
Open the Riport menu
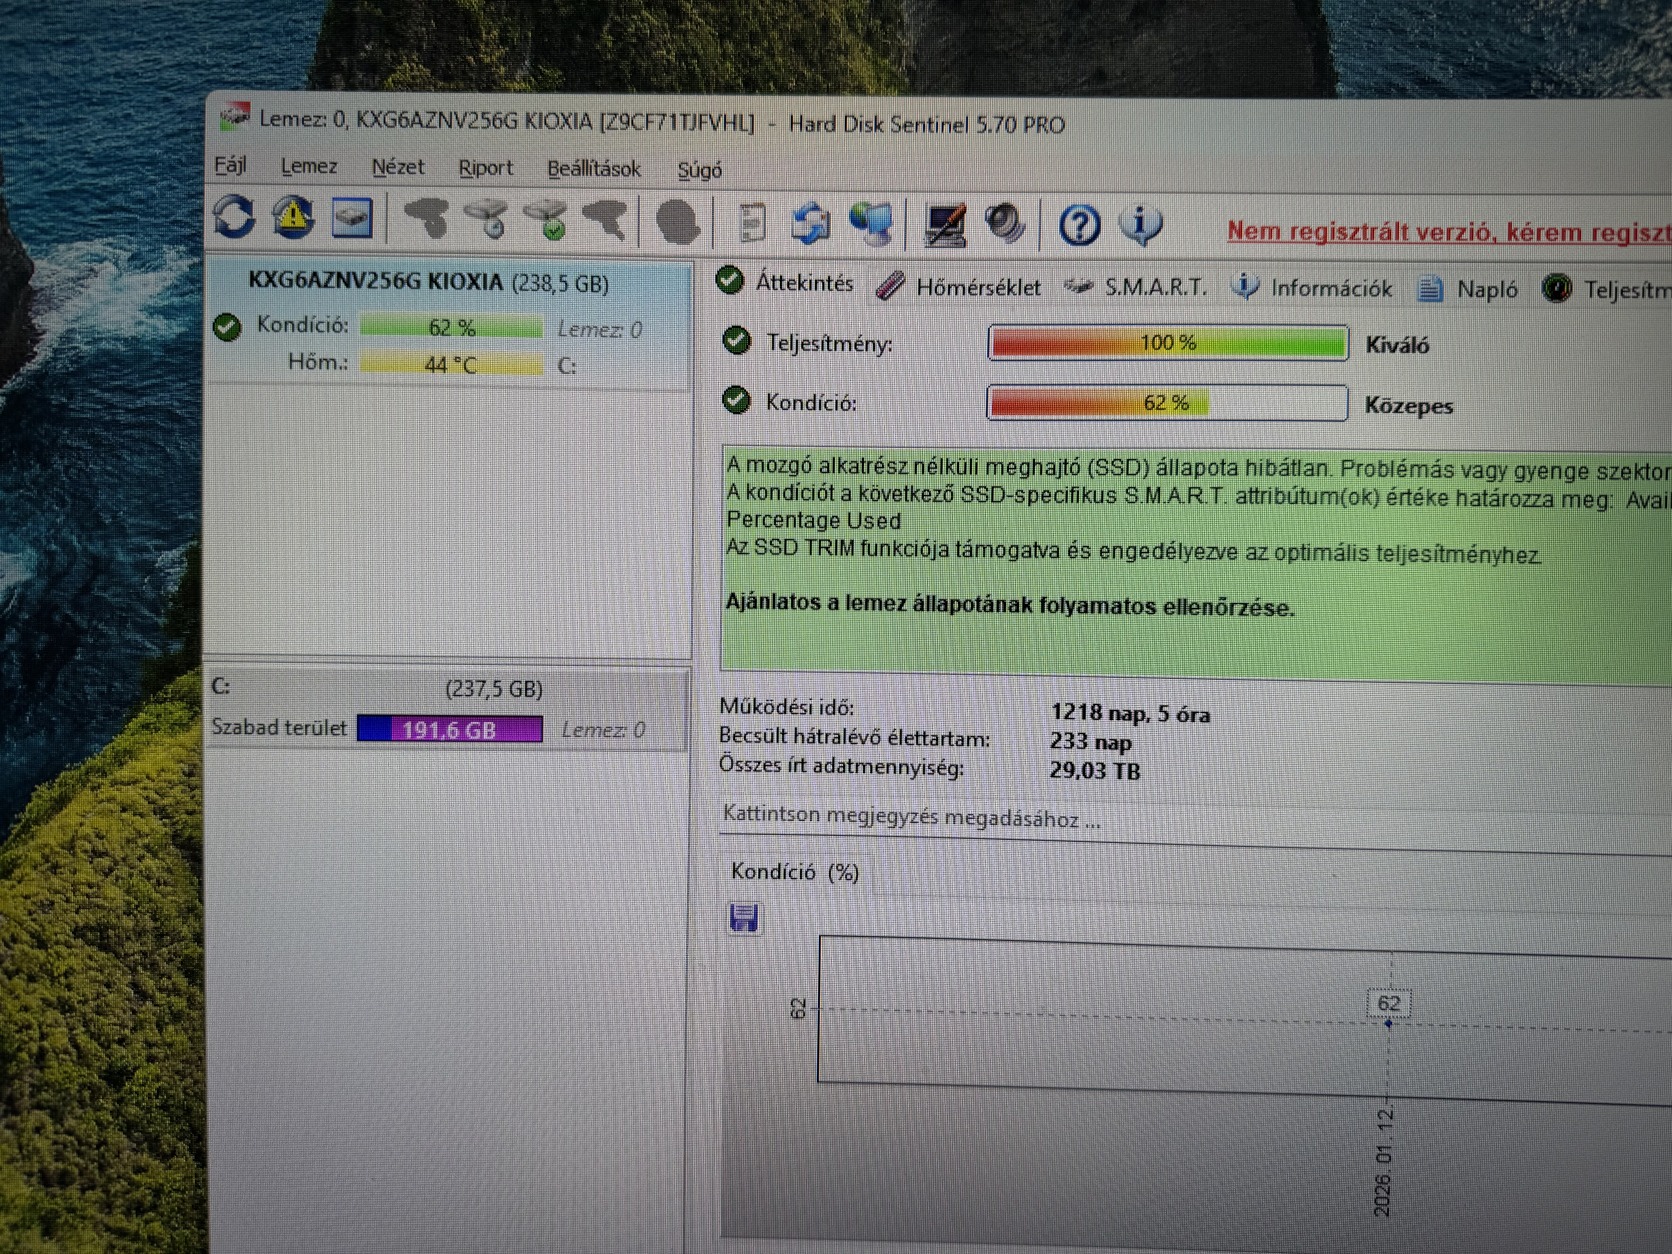point(485,168)
